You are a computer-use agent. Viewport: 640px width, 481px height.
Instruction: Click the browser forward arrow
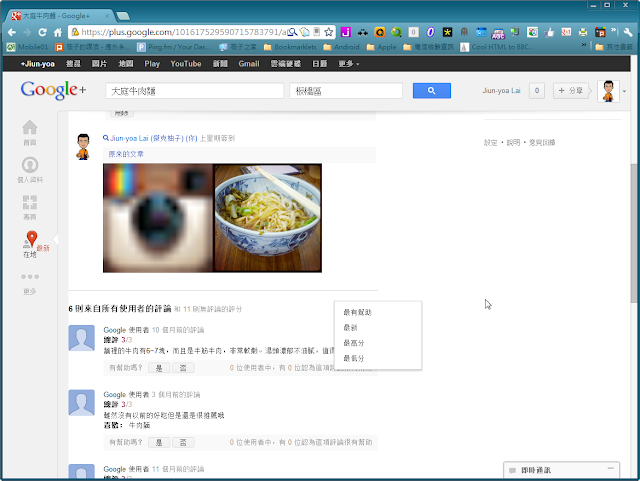pos(27,32)
